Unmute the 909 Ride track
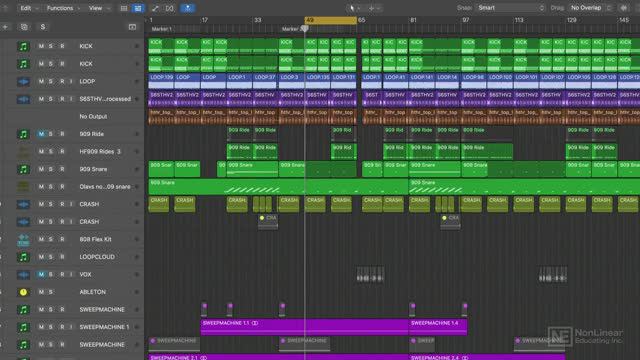Viewport: 640px width, 360px height. coord(41,134)
